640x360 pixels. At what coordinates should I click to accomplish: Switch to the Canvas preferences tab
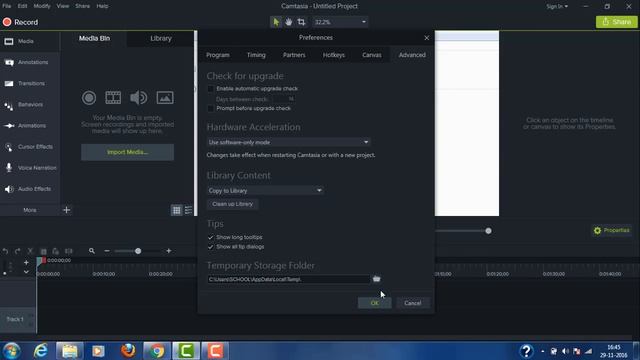coord(371,55)
